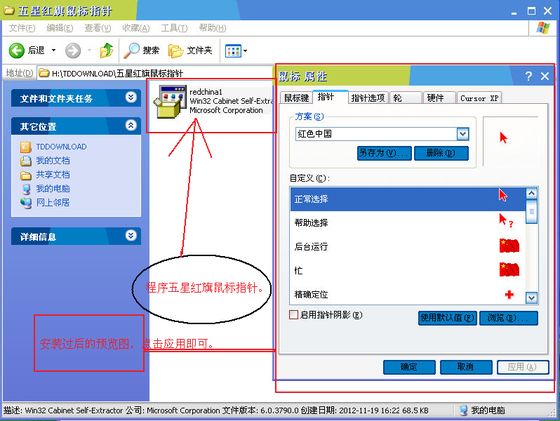
Task: Click the green Back arrow icon
Action: click(x=16, y=51)
